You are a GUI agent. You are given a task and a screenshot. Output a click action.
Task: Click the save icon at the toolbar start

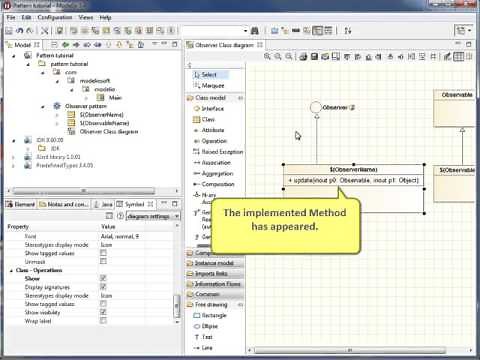9,31
